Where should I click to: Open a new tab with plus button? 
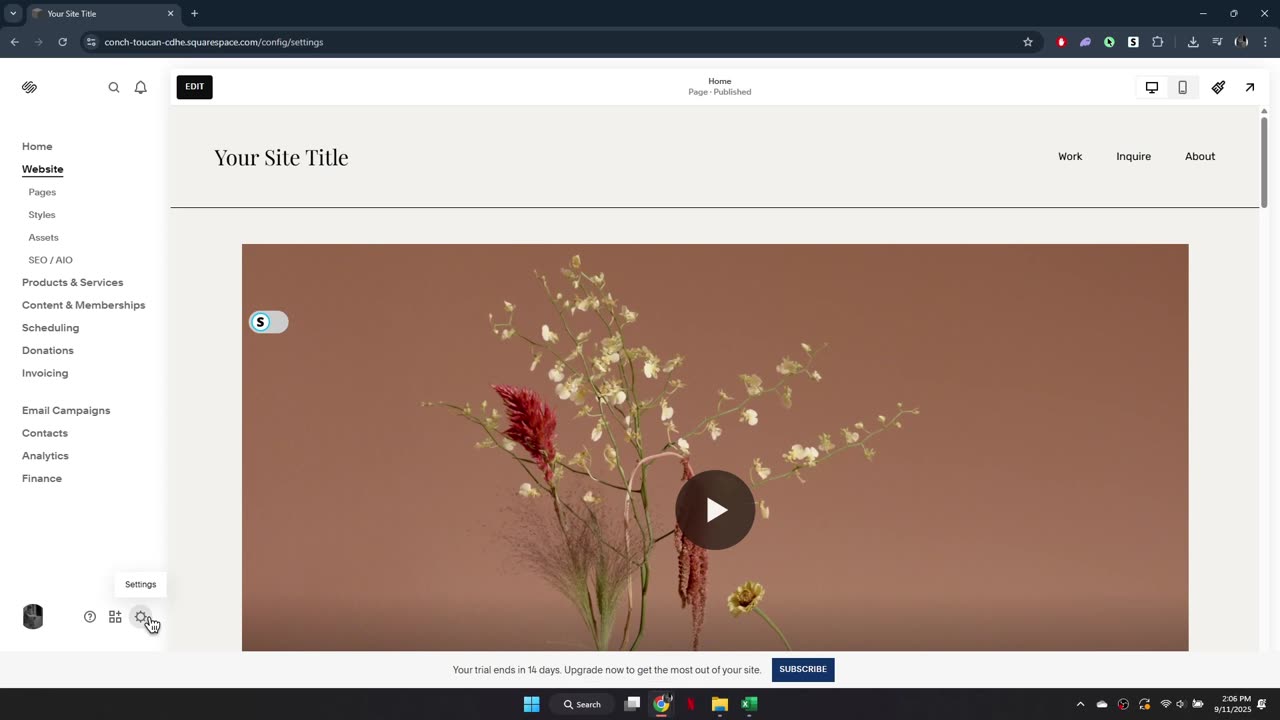(x=194, y=13)
